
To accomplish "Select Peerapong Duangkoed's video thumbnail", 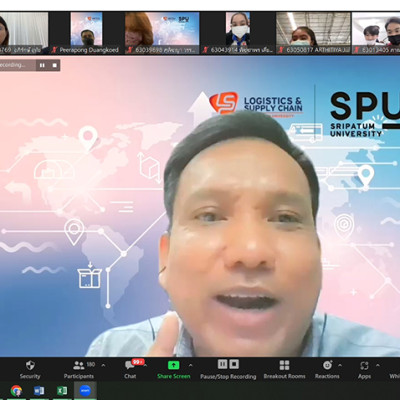I will pyautogui.click(x=86, y=33).
